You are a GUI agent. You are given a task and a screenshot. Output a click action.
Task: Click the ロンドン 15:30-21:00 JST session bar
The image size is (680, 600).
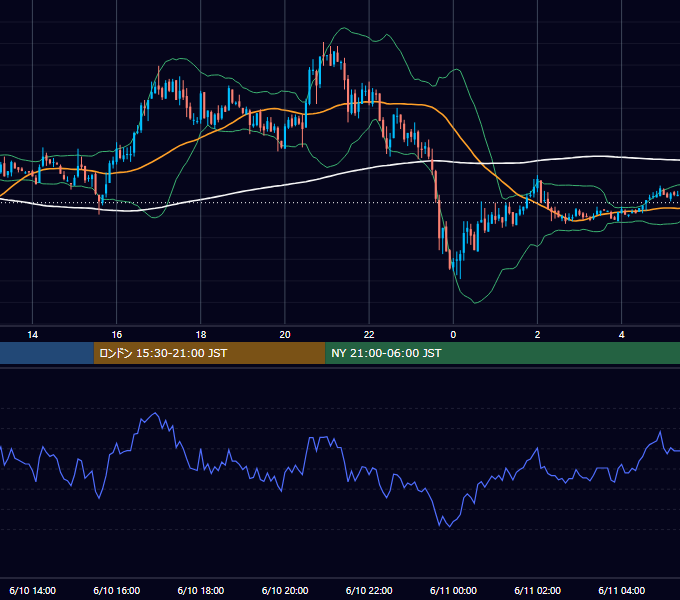209,353
